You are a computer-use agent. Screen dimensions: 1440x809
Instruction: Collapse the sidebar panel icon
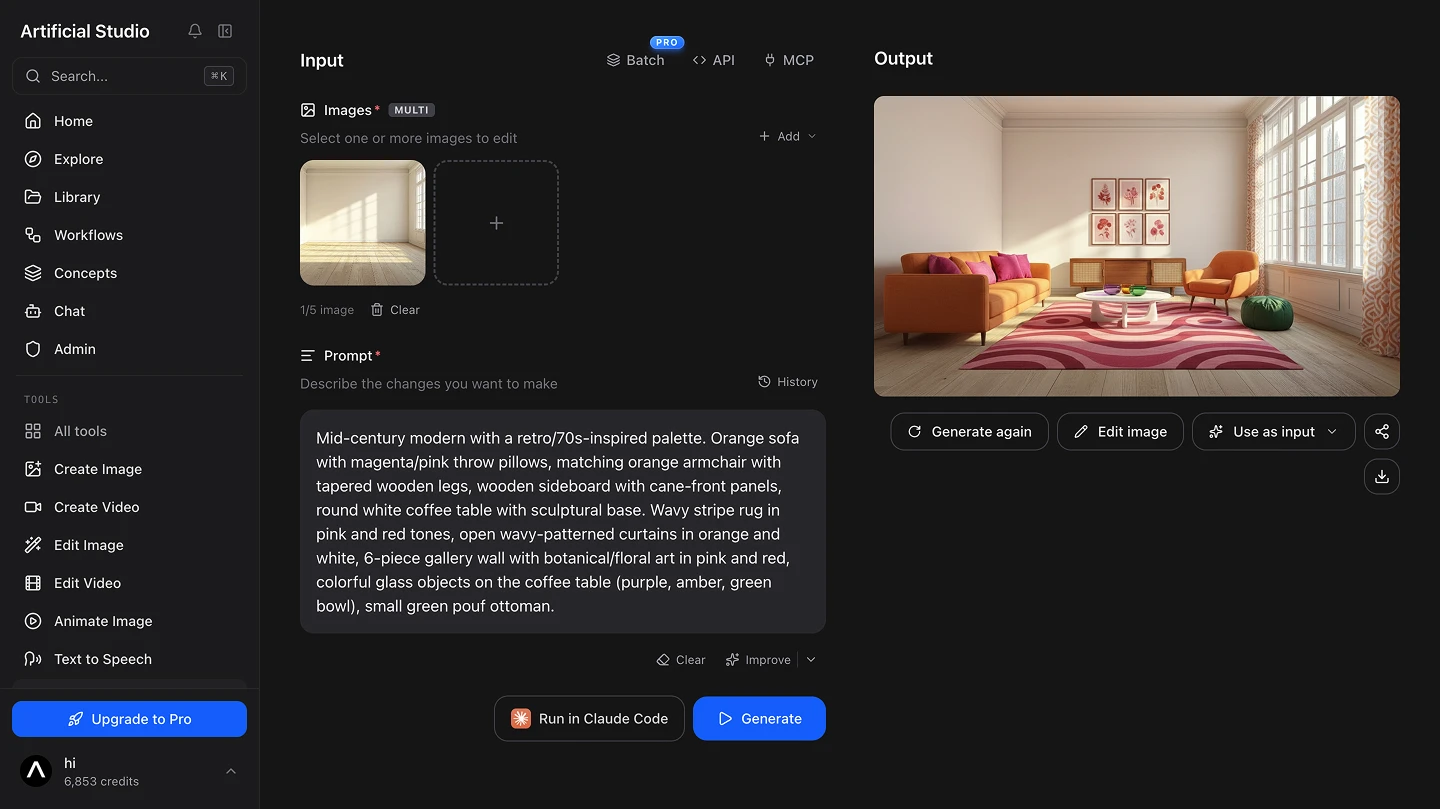click(225, 31)
